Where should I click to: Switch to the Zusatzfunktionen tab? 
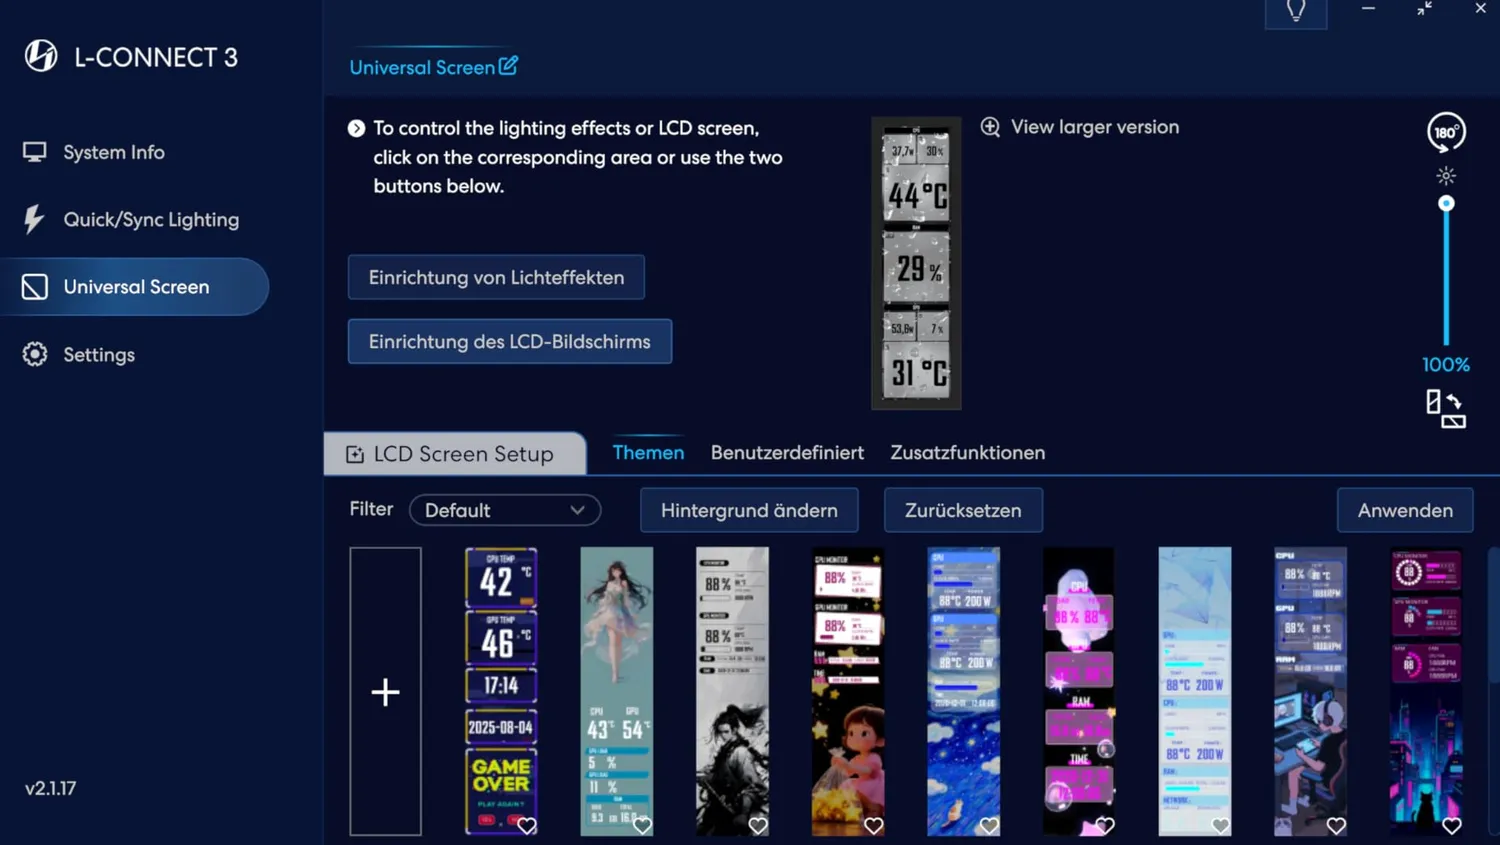pyautogui.click(x=968, y=452)
